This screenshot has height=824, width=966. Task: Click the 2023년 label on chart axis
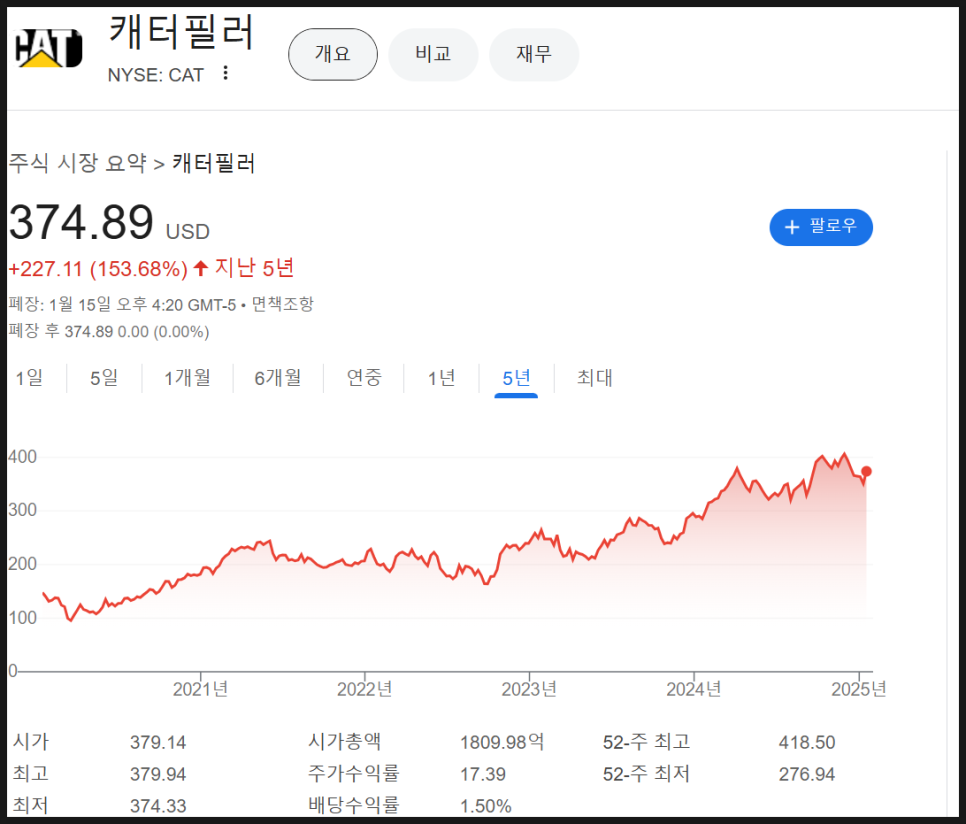[529, 689]
